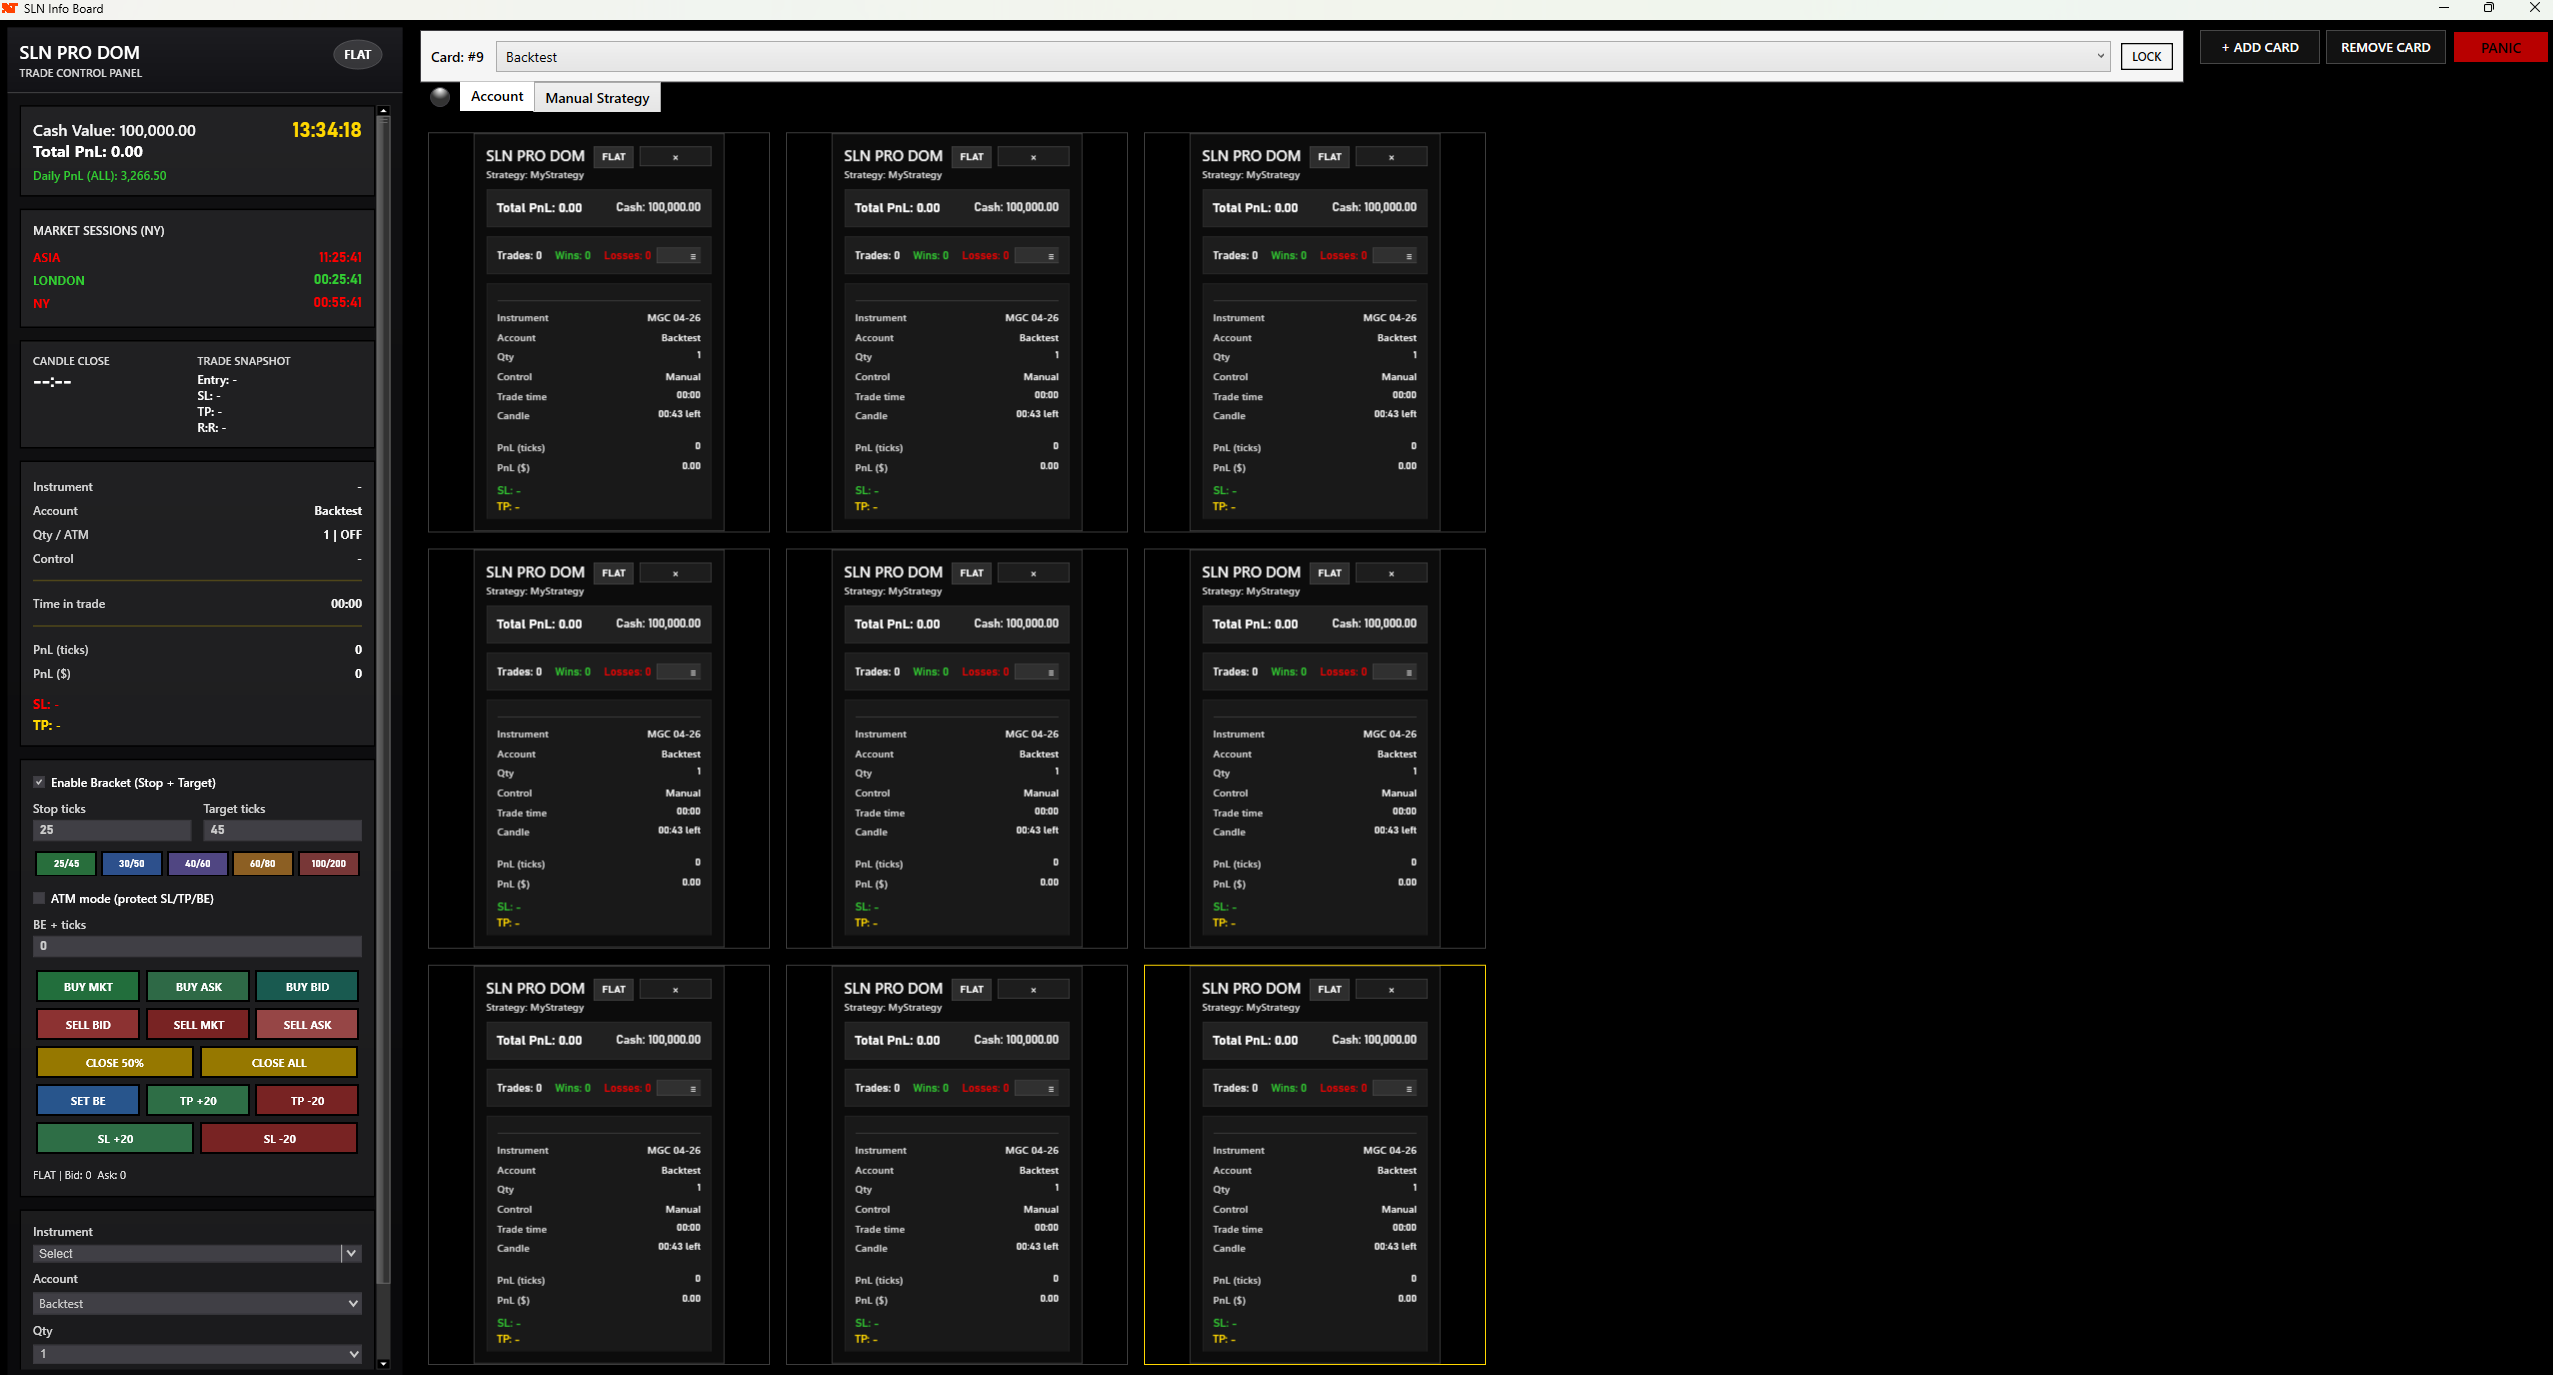Choose the purple 40/60 bracket preset
This screenshot has height=1375, width=2553.
197,863
